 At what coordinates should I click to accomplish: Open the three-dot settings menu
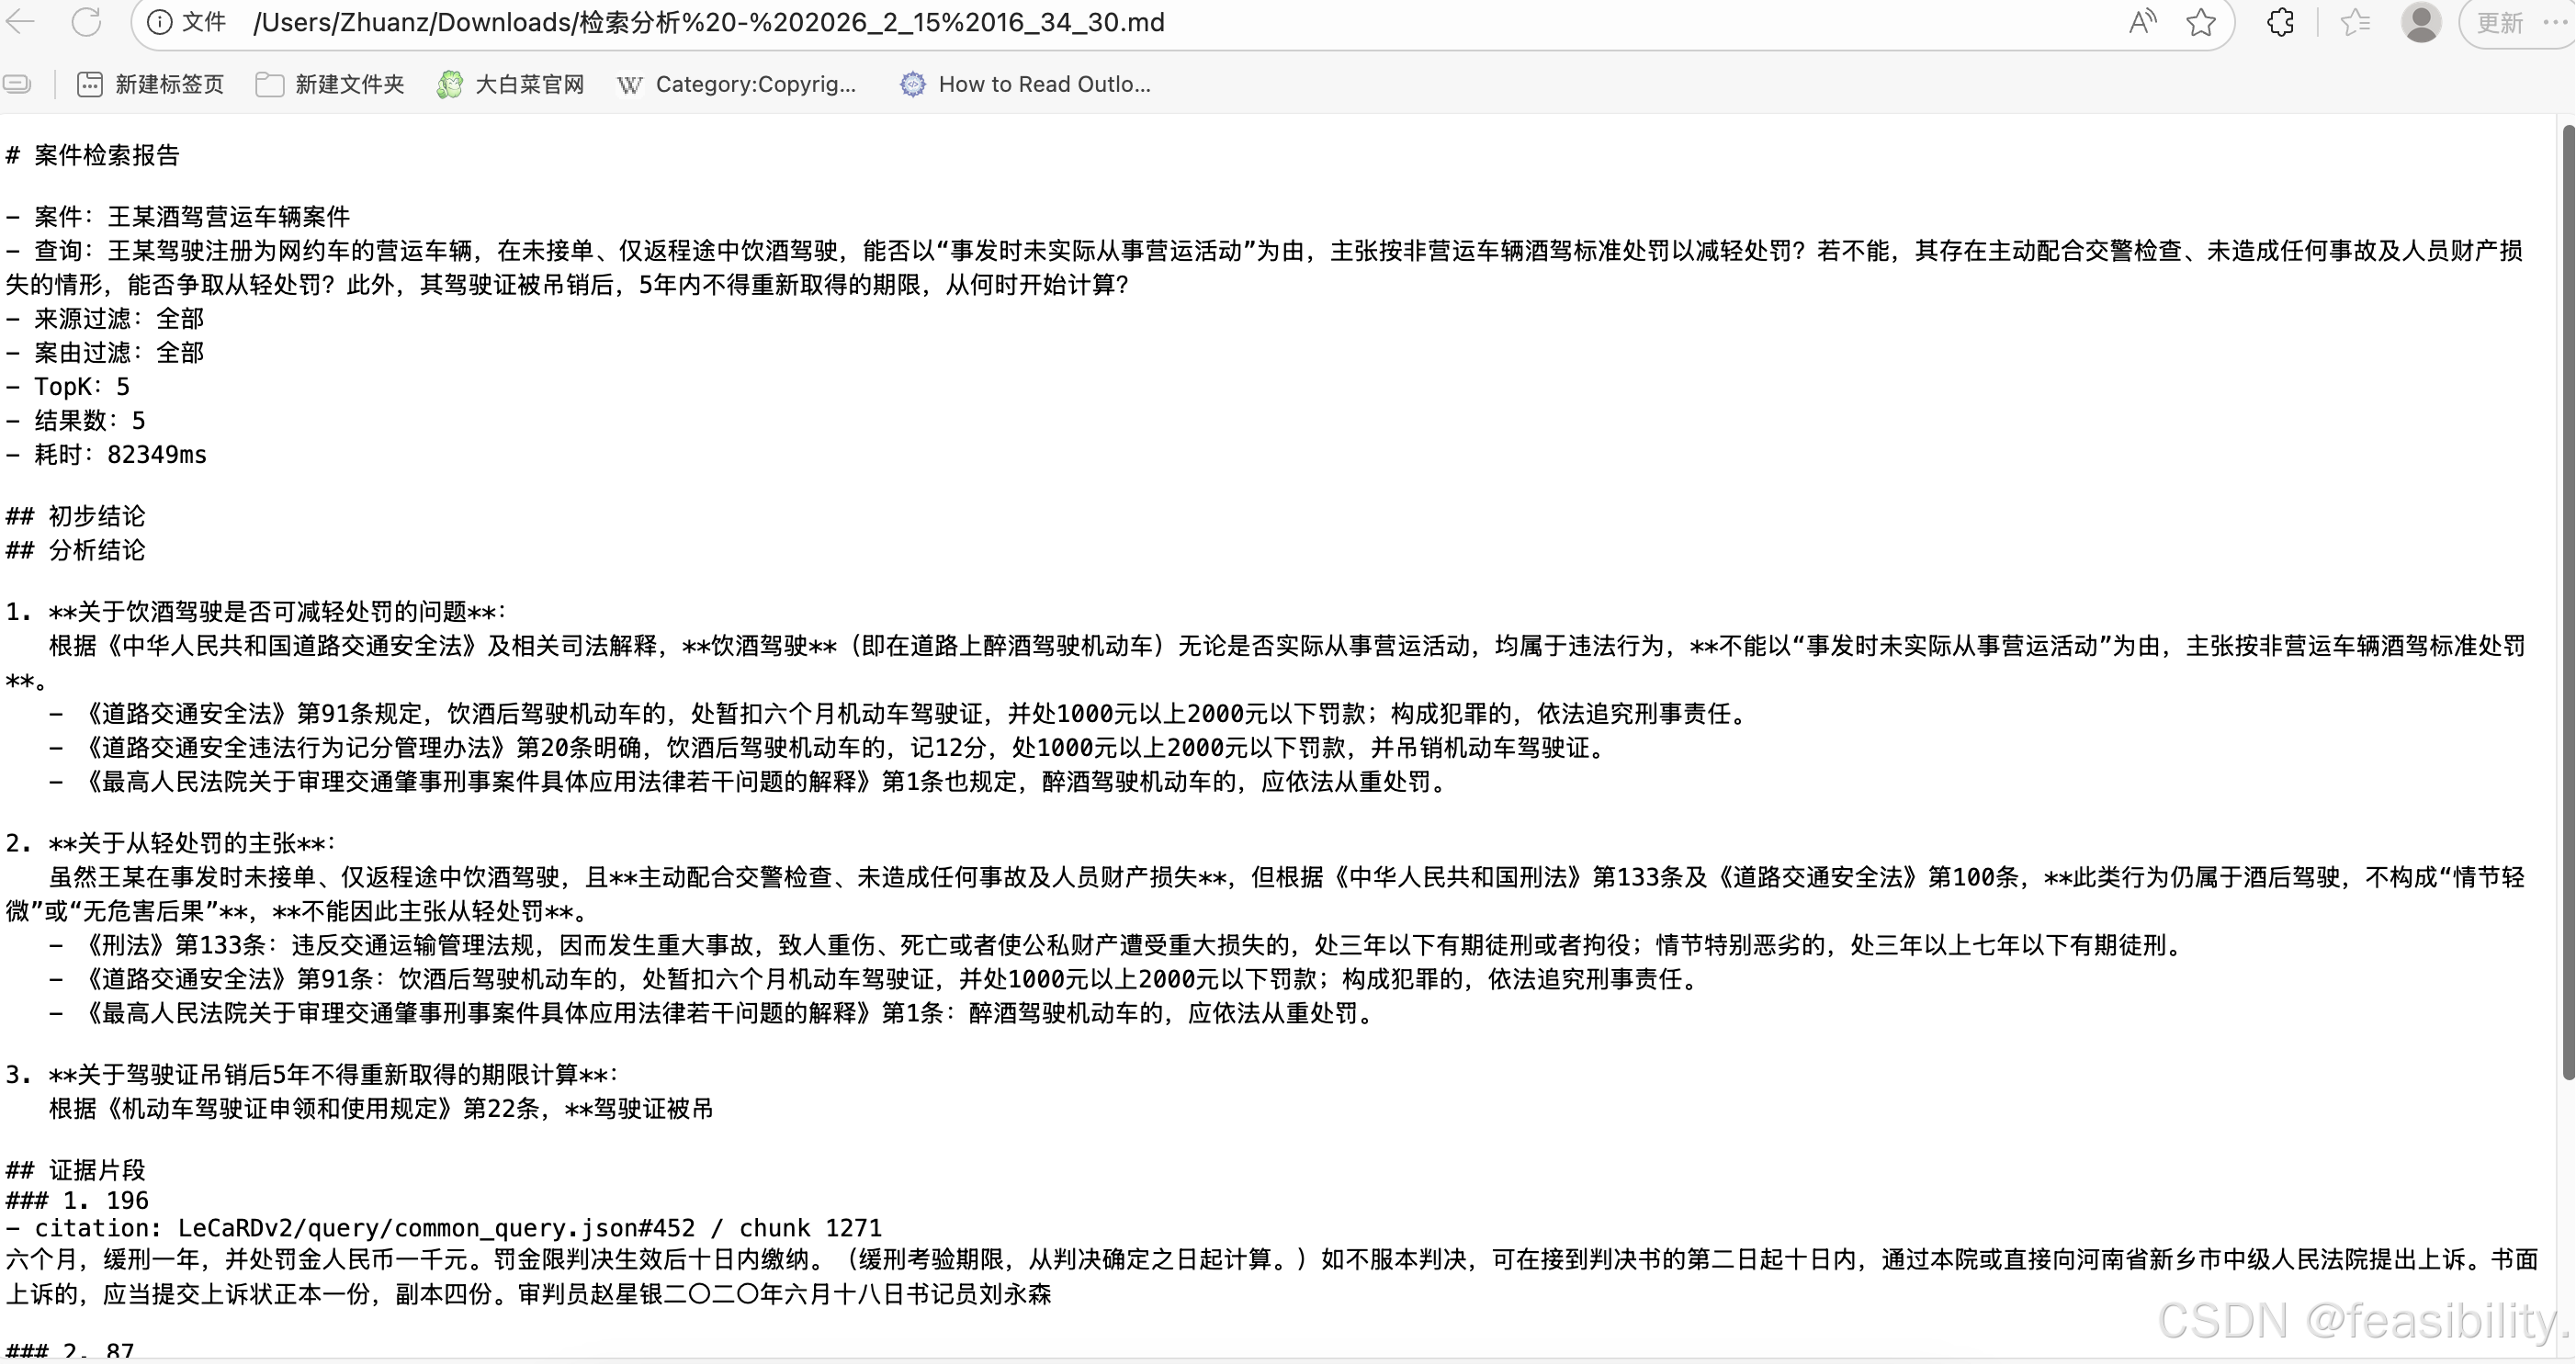[2557, 22]
